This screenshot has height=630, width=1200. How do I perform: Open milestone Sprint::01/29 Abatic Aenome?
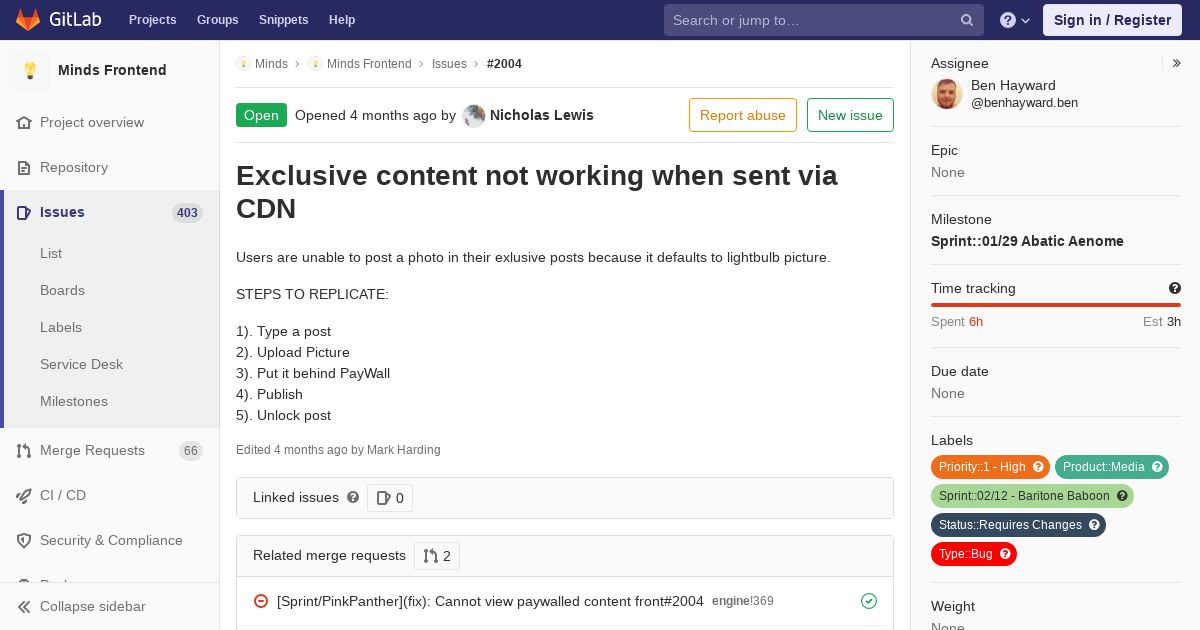pyautogui.click(x=1027, y=241)
